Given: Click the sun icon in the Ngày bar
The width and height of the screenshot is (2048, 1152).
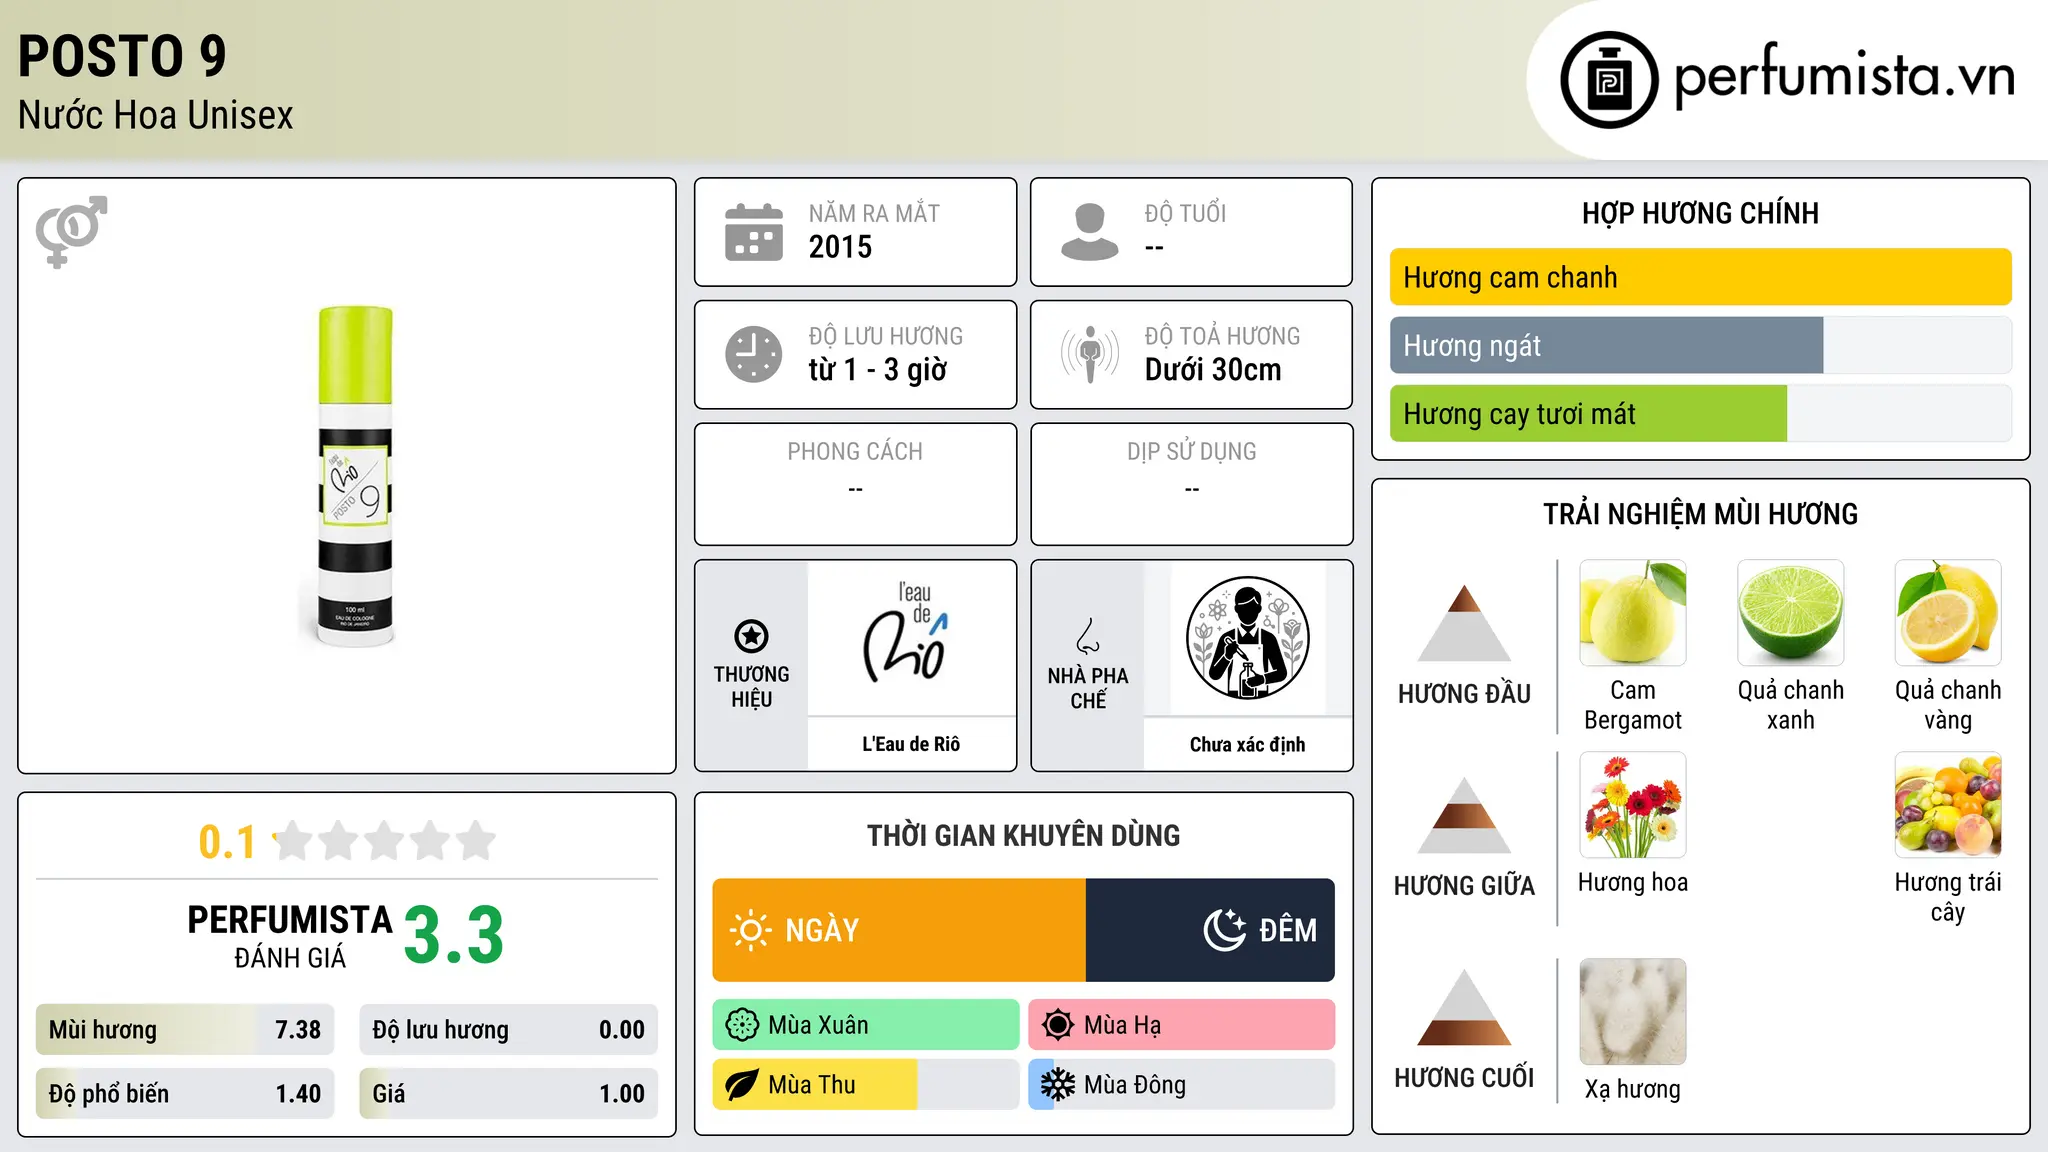Looking at the screenshot, I should coord(750,930).
